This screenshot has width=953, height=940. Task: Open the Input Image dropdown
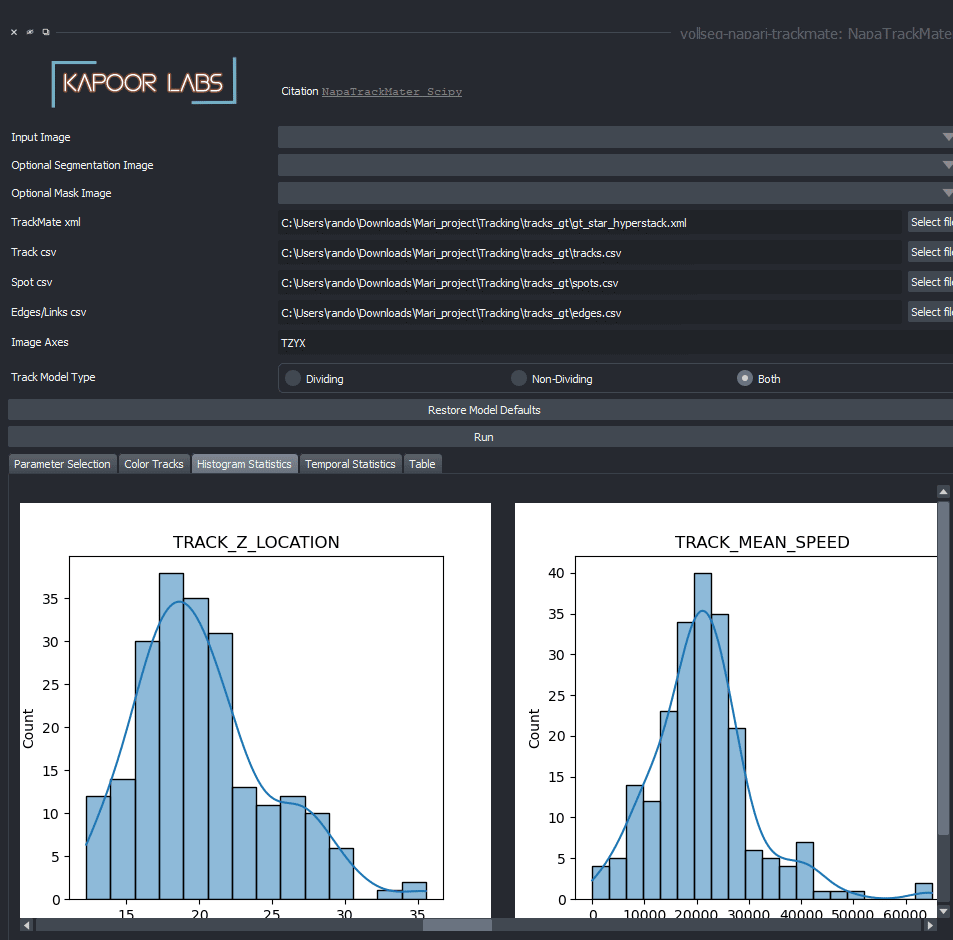pyautogui.click(x=614, y=137)
